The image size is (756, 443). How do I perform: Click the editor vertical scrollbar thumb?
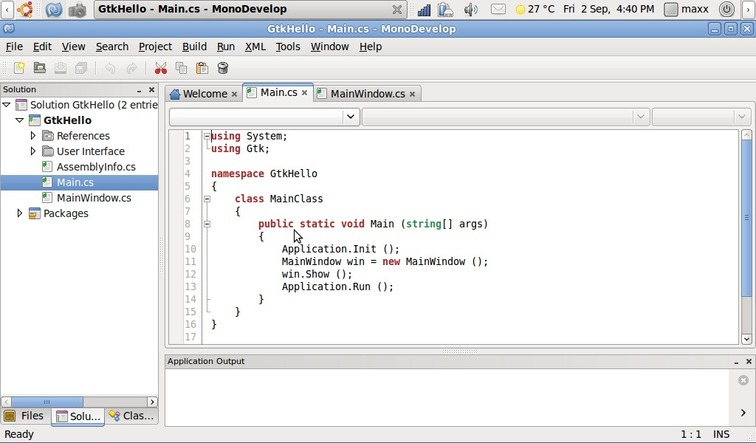[746, 218]
